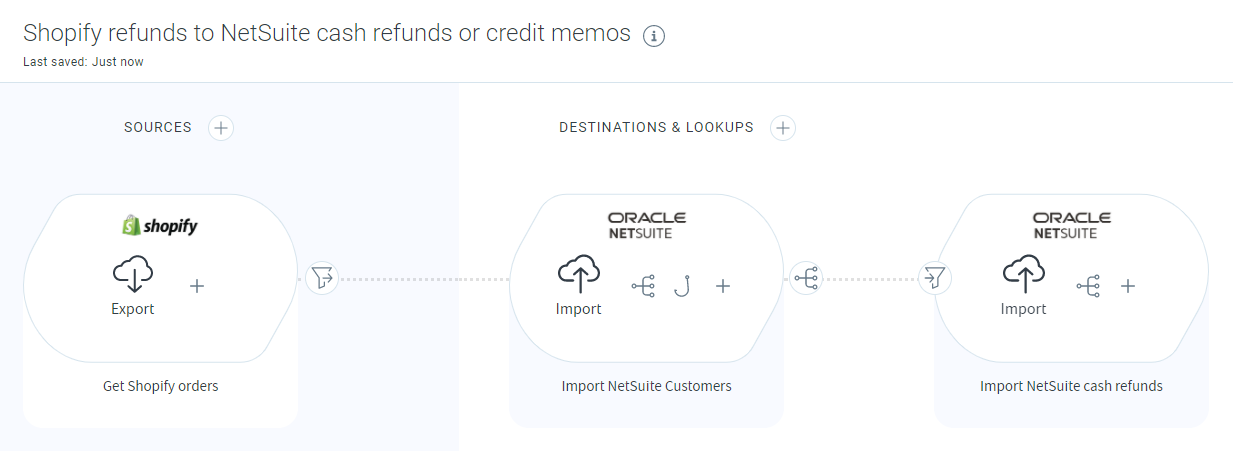Open cash refunds Import upload icon
Image resolution: width=1233 pixels, height=451 pixels.
tap(1023, 275)
